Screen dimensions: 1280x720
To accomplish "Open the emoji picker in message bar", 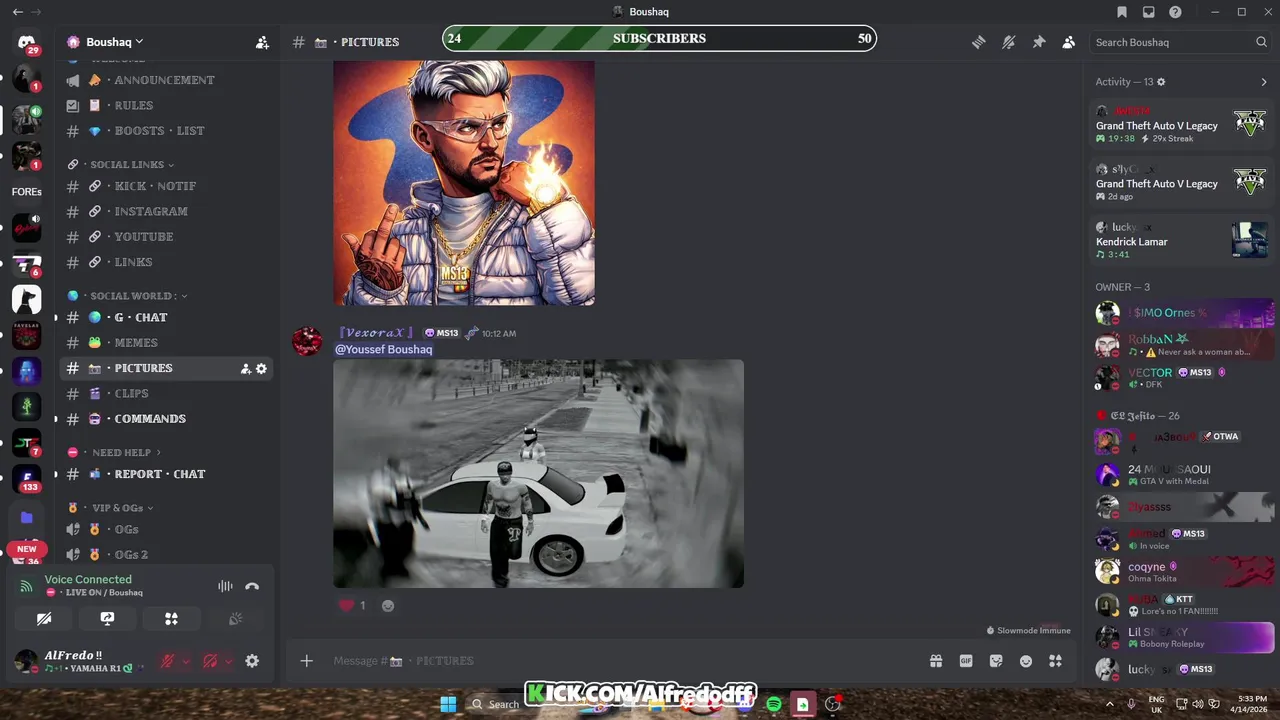I will [1025, 661].
